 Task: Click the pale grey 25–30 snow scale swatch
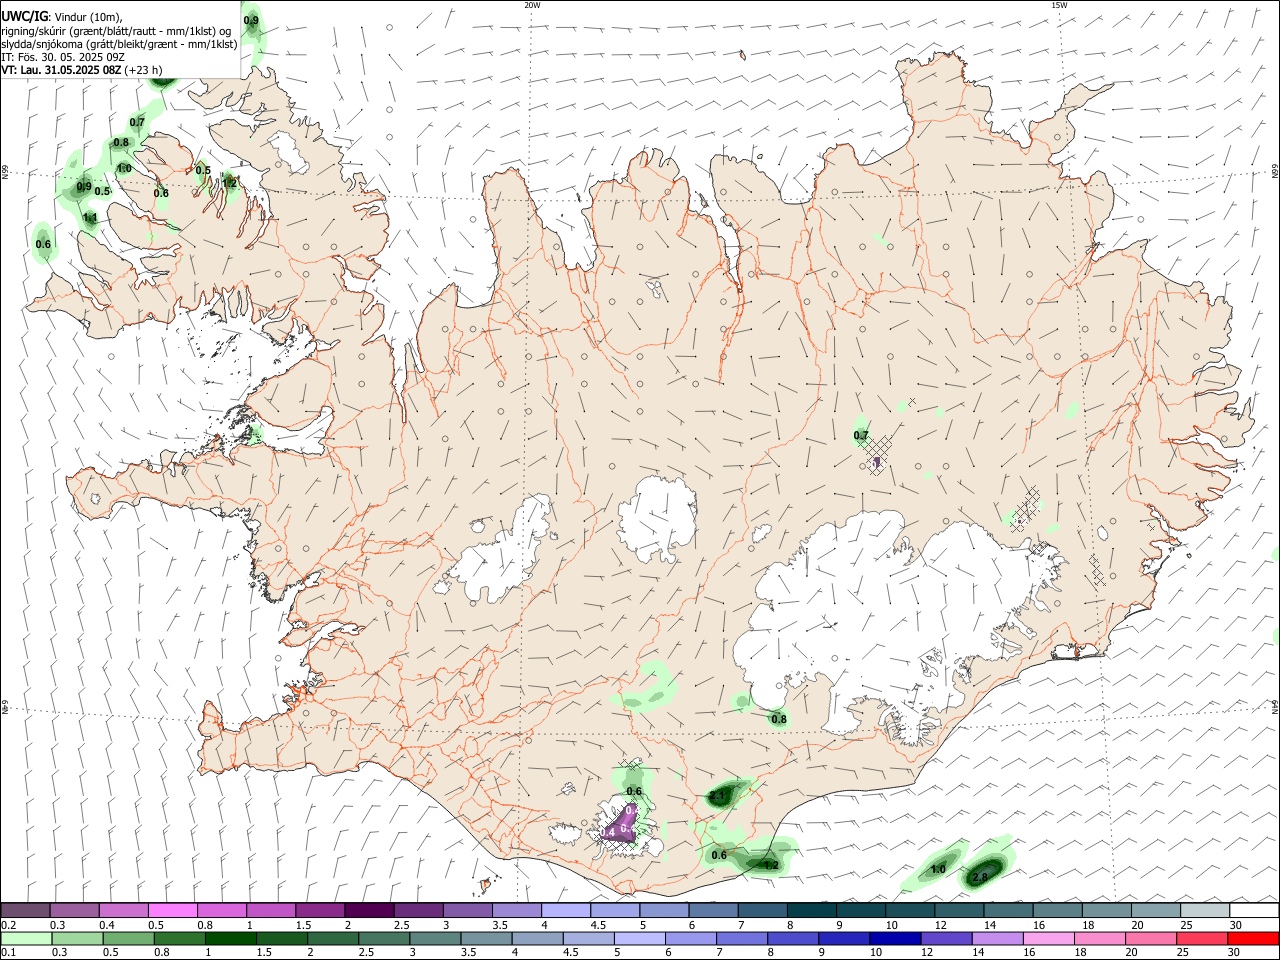[1205, 911]
